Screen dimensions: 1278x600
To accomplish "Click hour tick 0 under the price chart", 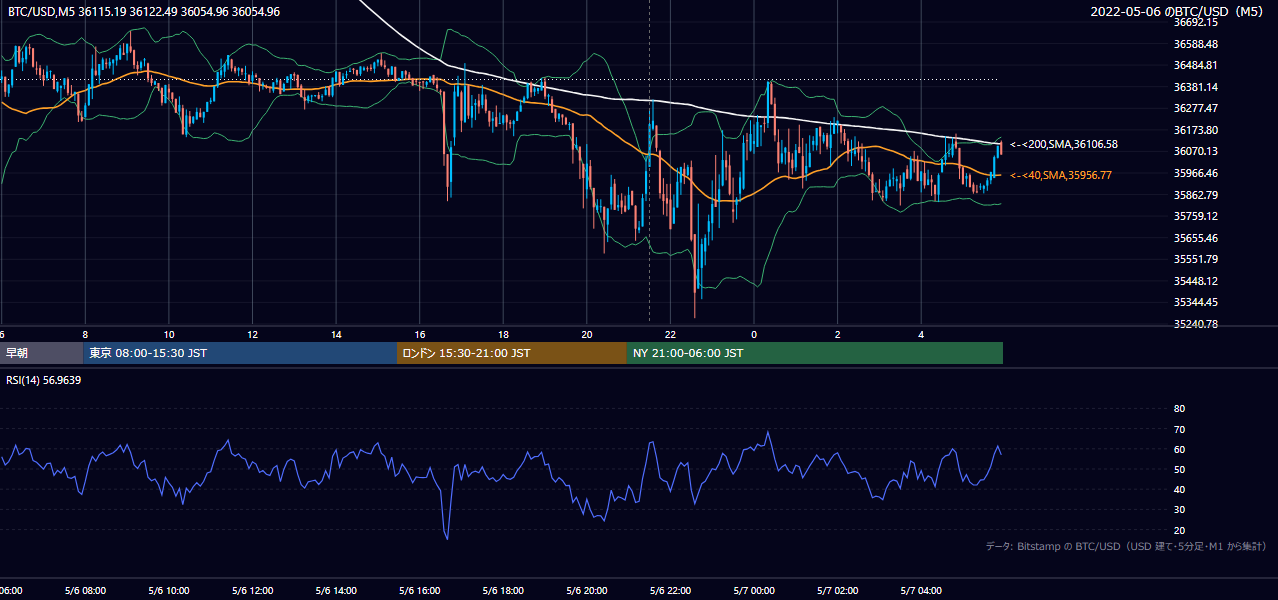I will (754, 334).
